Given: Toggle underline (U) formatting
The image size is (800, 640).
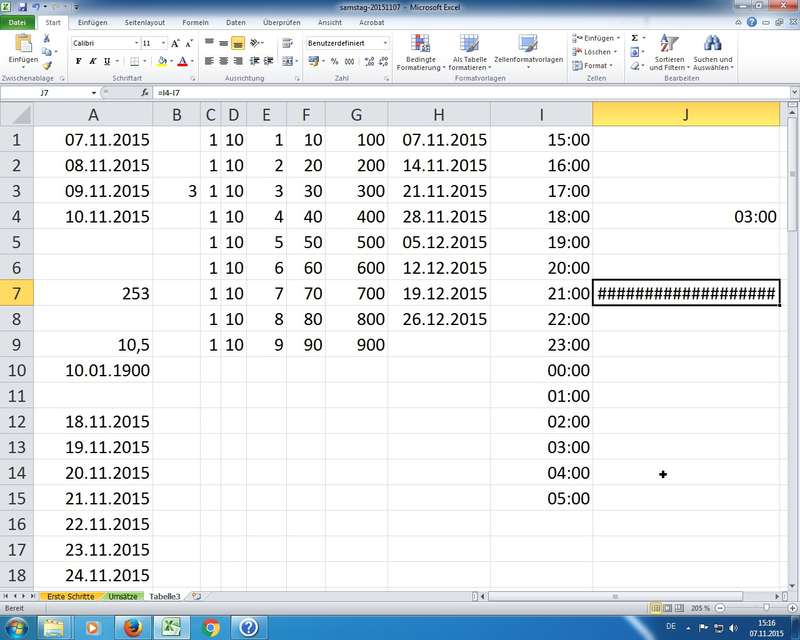Looking at the screenshot, I should click(106, 61).
